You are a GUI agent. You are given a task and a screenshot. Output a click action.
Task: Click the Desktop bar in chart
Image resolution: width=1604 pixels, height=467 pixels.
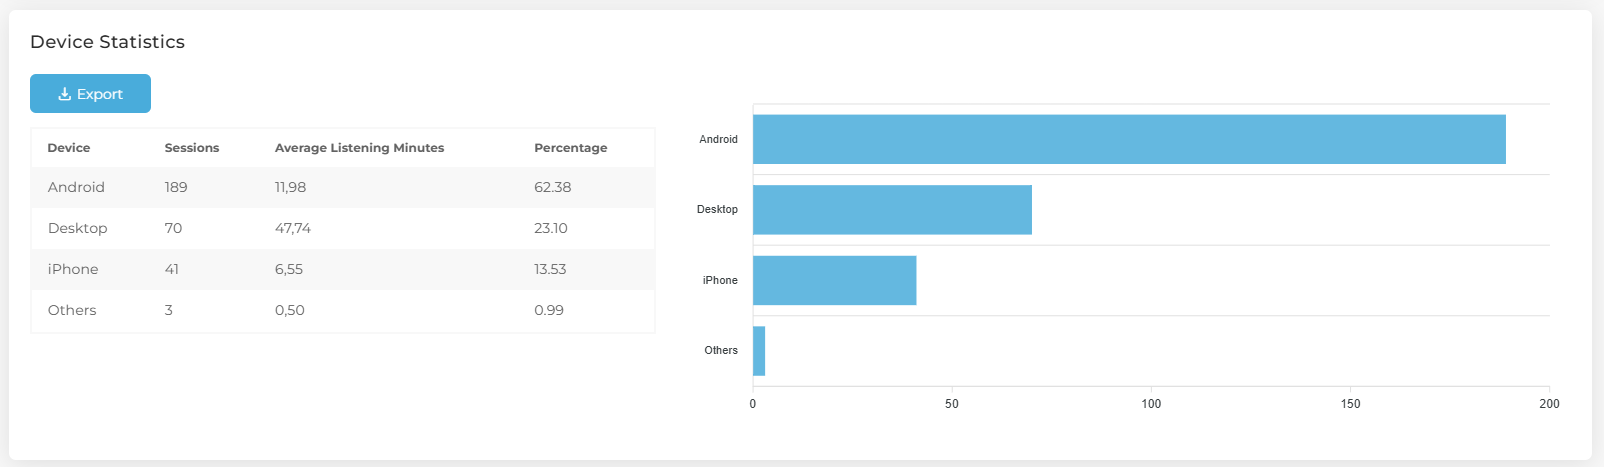click(892, 210)
